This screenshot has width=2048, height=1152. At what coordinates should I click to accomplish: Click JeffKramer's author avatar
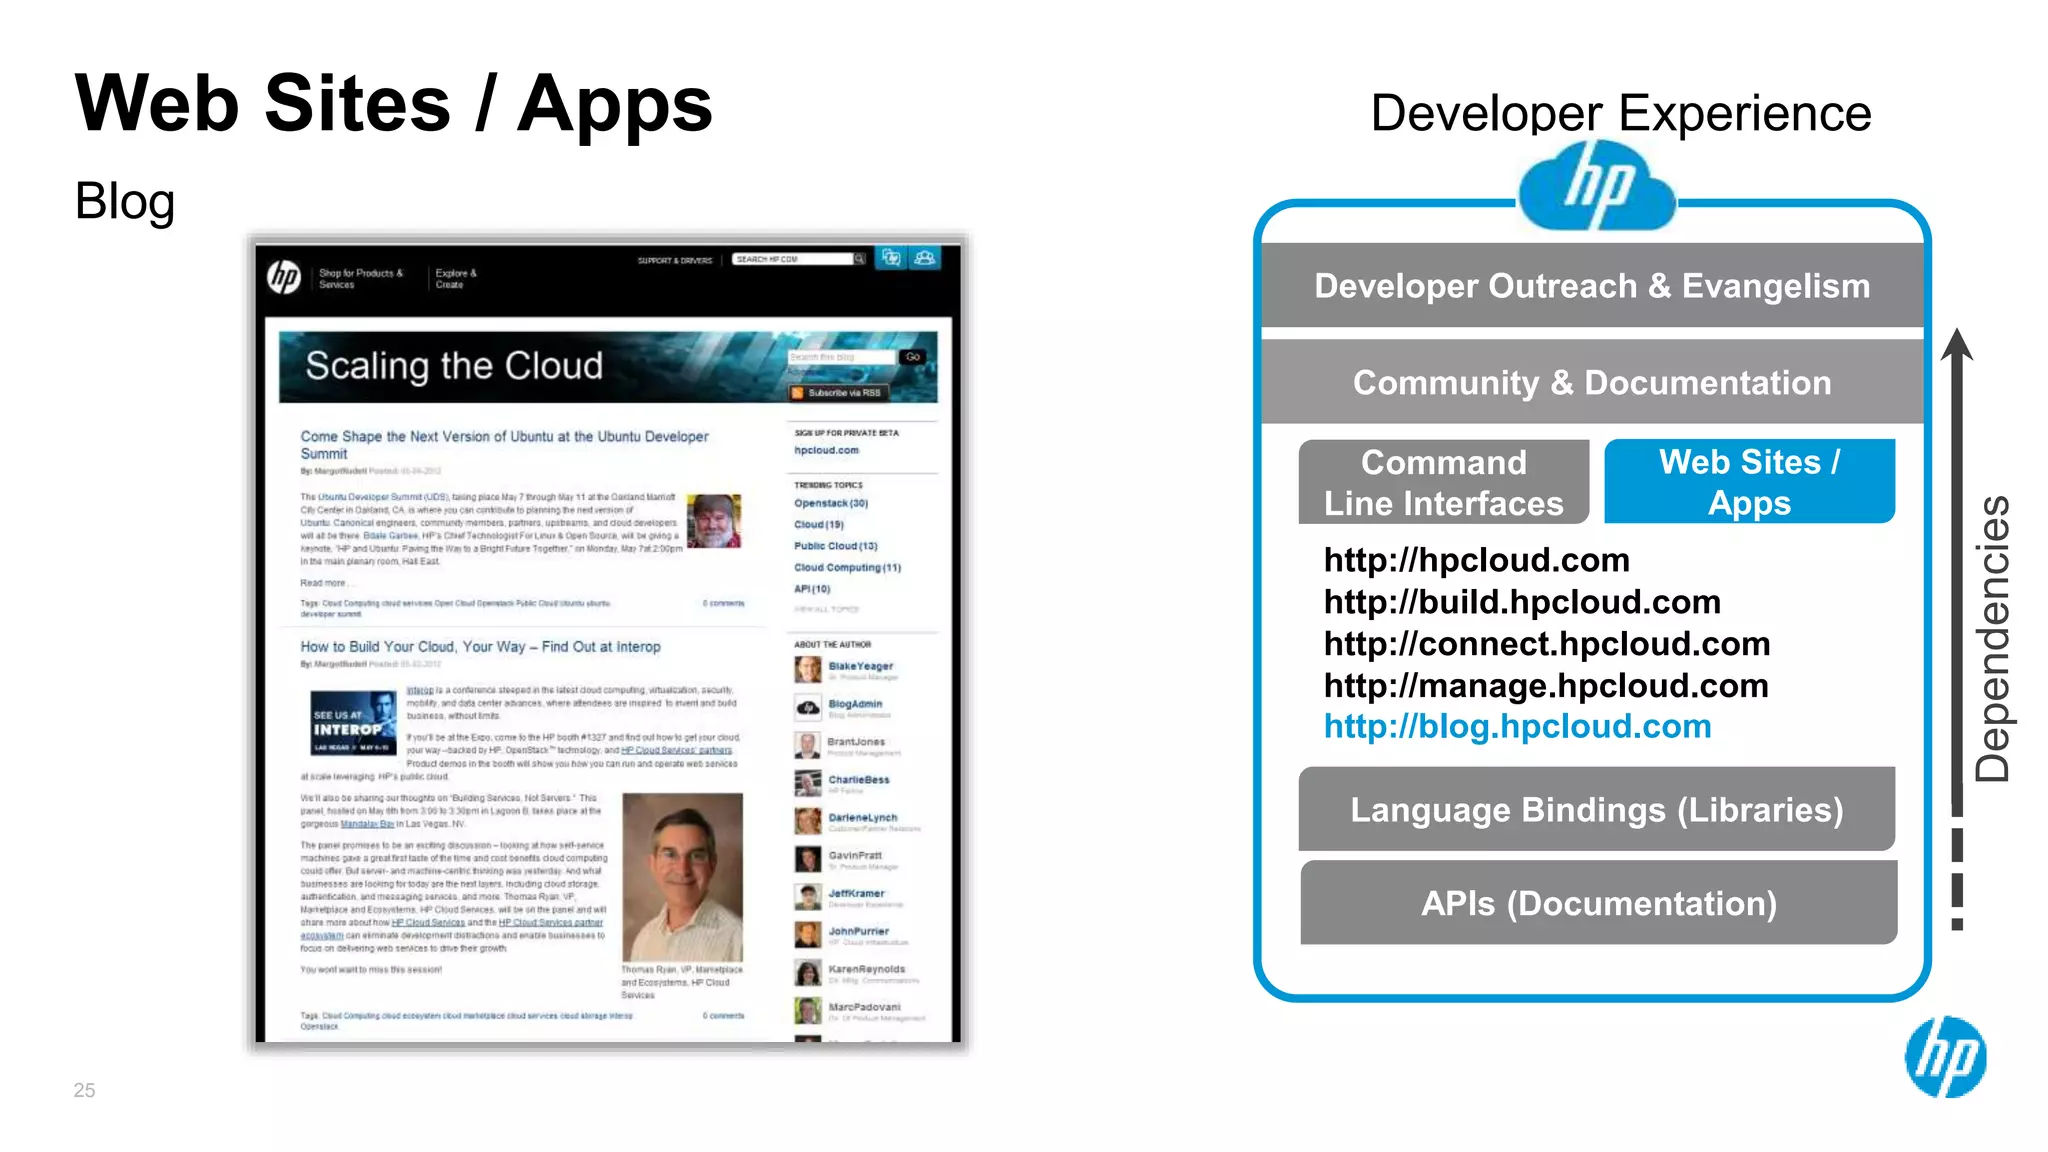pos(808,897)
